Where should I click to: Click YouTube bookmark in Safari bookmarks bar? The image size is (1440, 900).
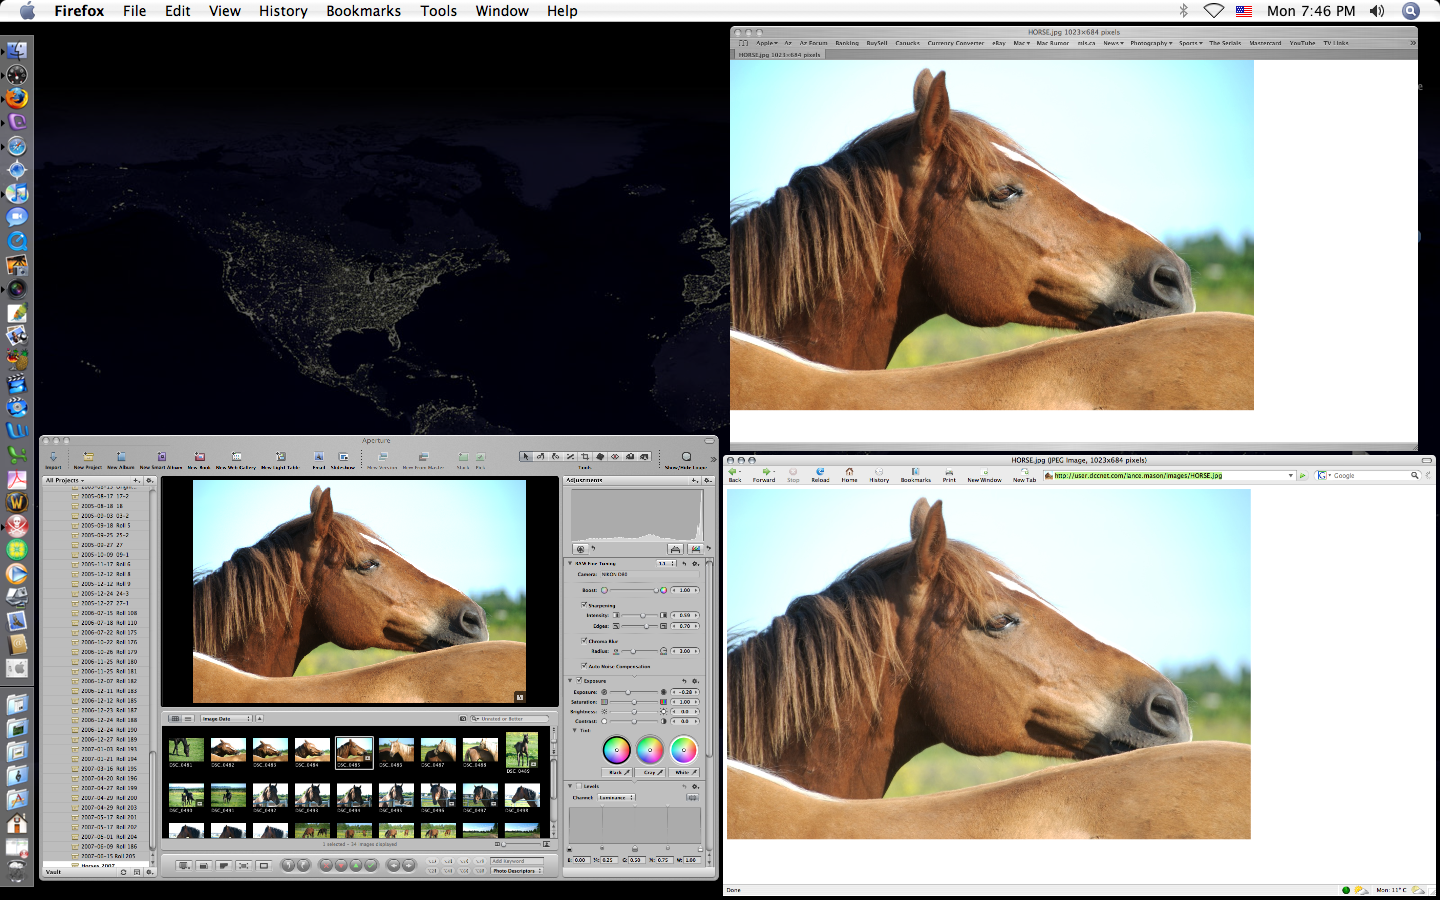click(x=1302, y=43)
